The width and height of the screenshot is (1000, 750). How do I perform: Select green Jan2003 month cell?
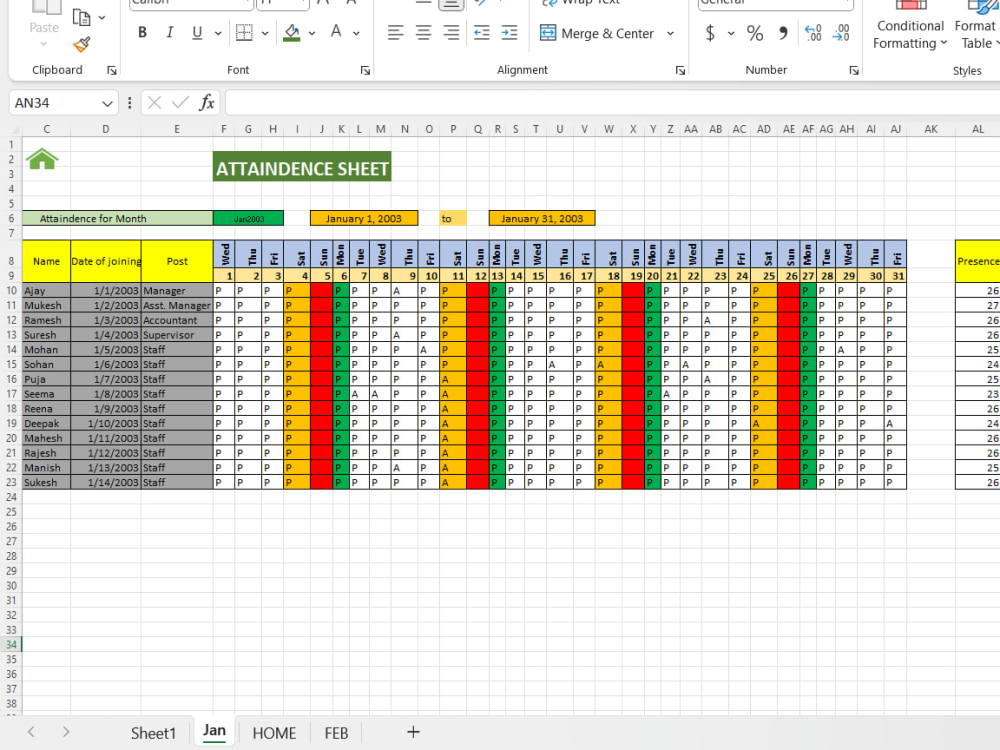coord(248,219)
